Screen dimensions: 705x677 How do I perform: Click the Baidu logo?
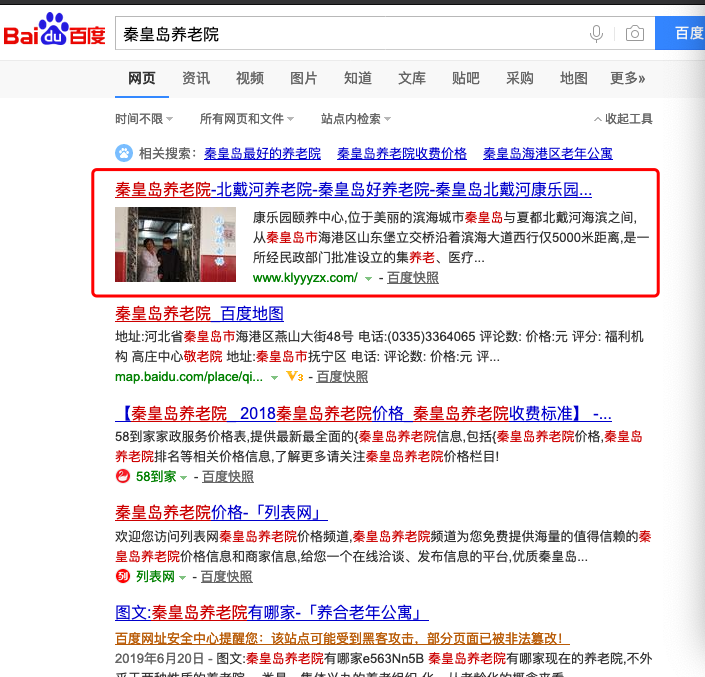click(54, 30)
